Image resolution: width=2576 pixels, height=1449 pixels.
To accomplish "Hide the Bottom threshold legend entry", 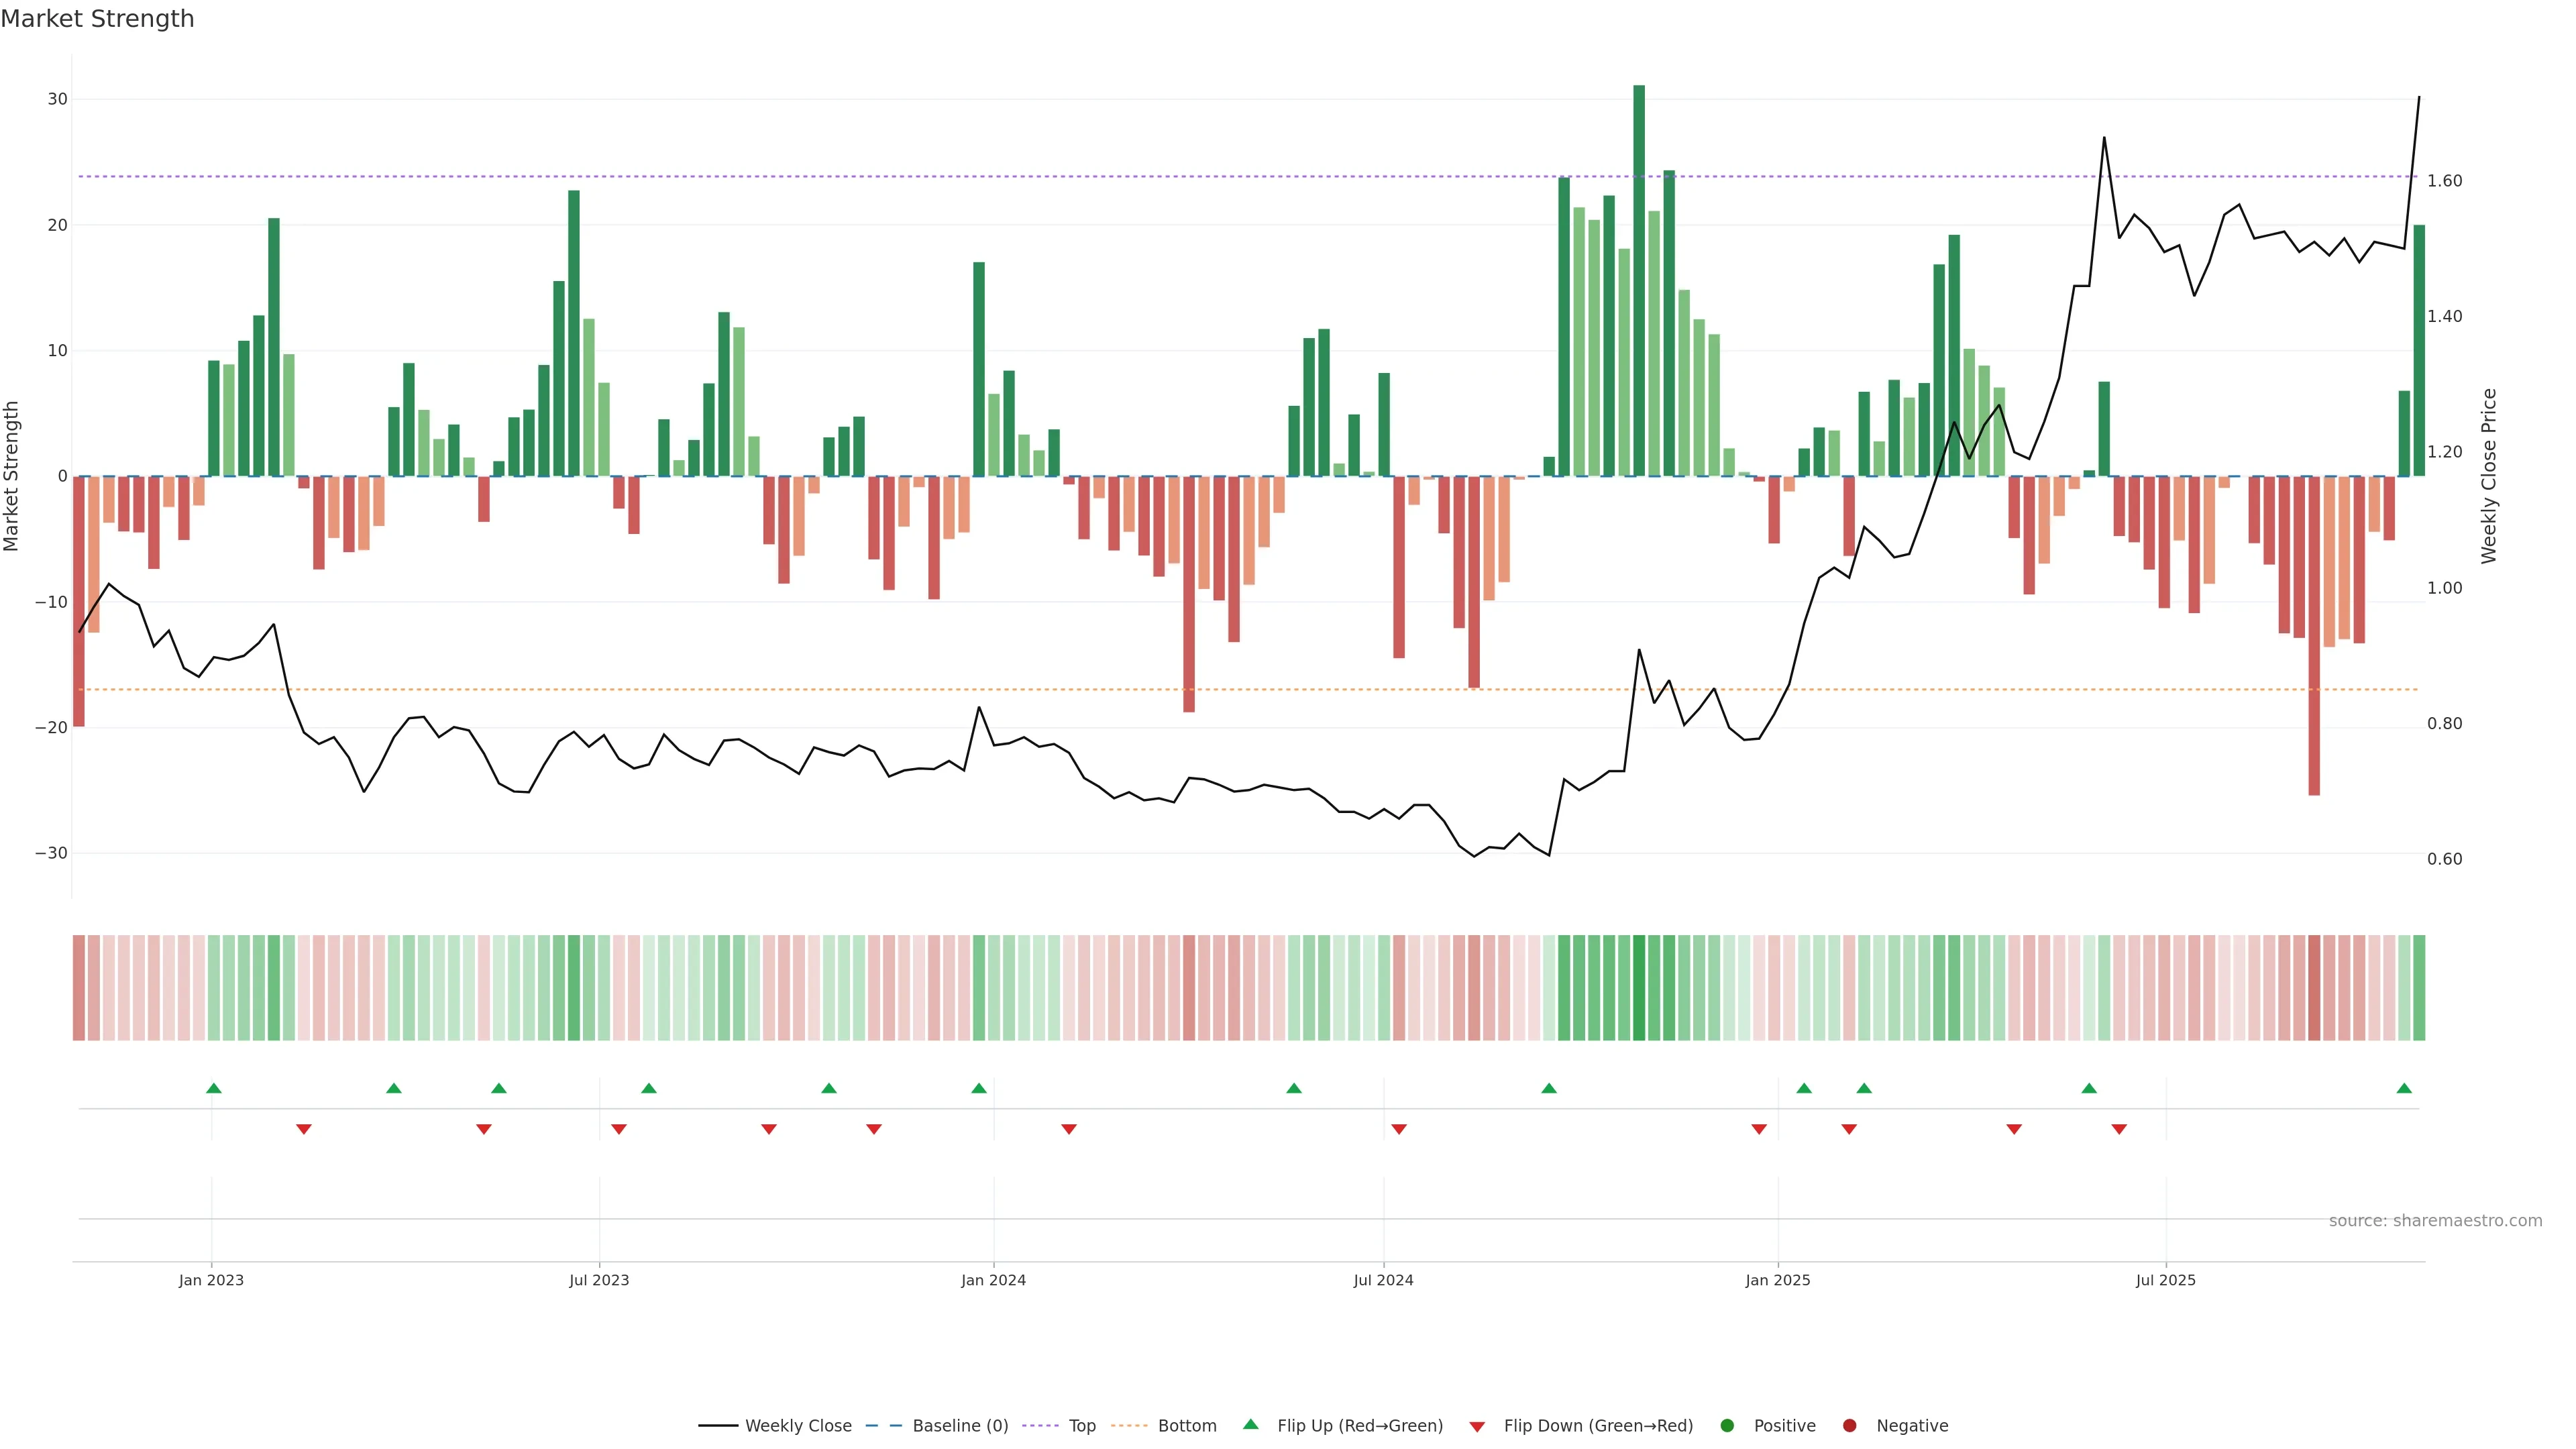I will (x=1186, y=1426).
